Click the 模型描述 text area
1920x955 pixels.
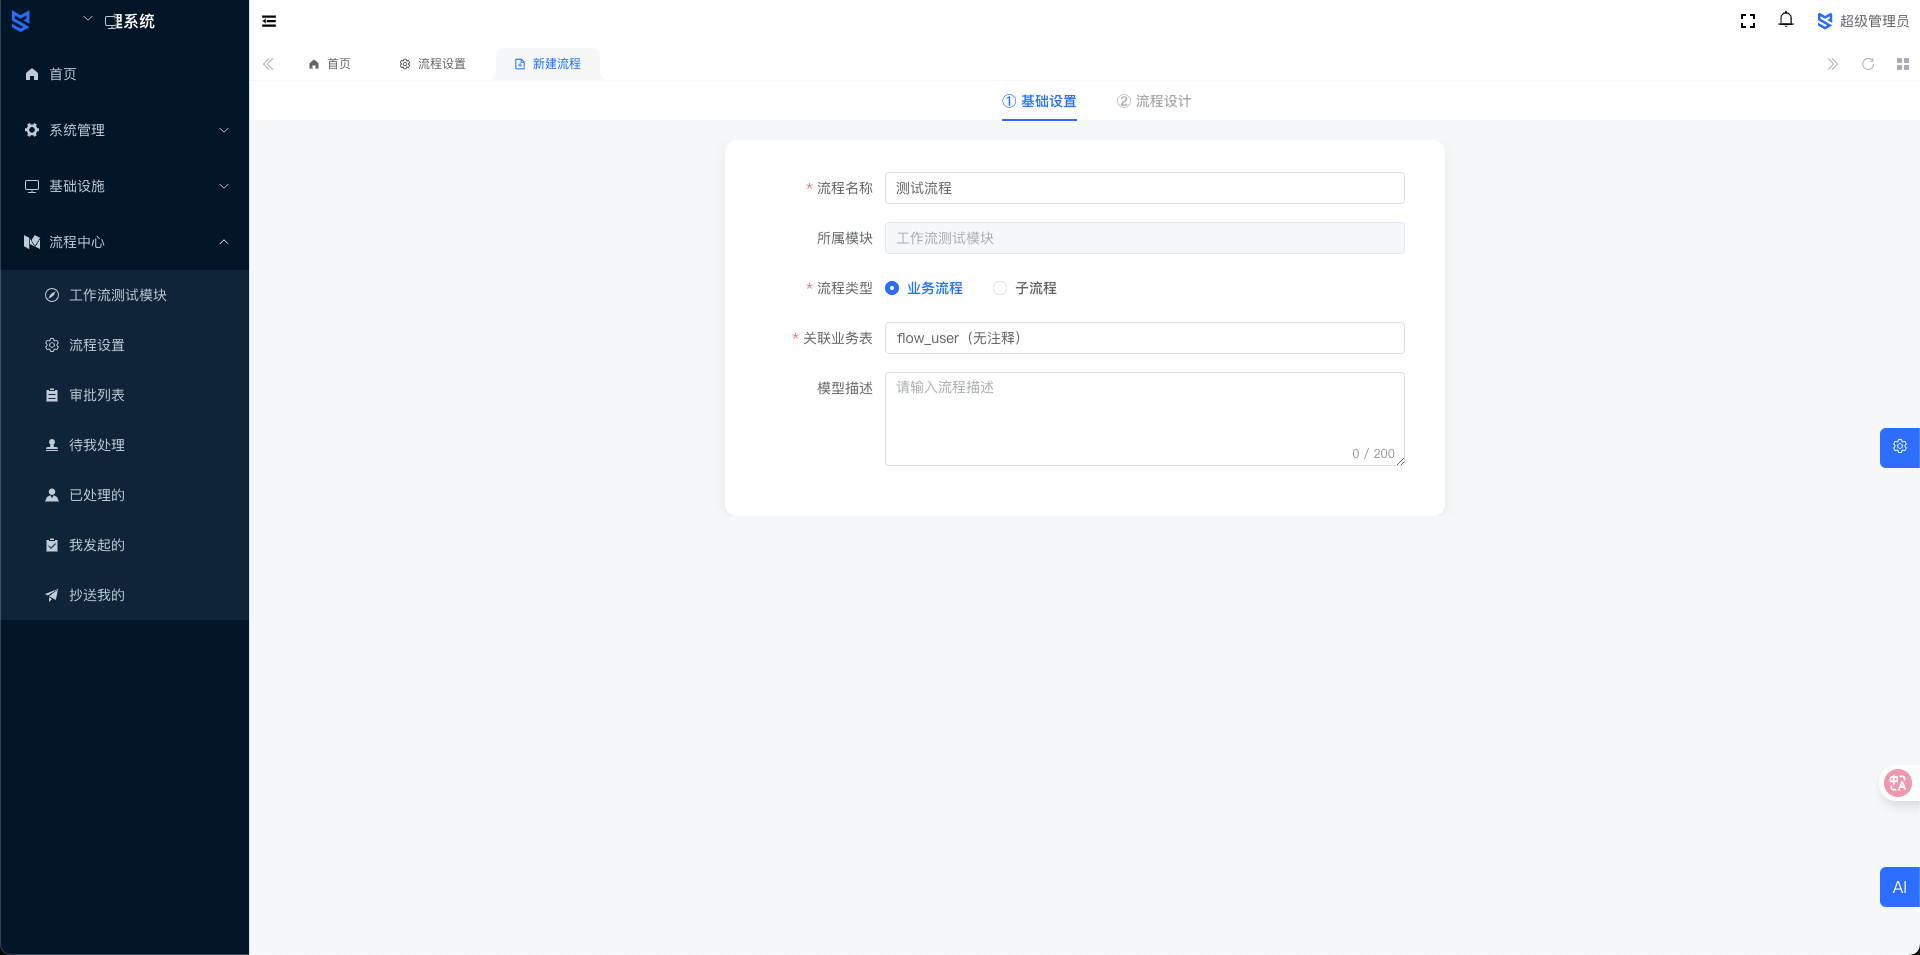pos(1144,419)
